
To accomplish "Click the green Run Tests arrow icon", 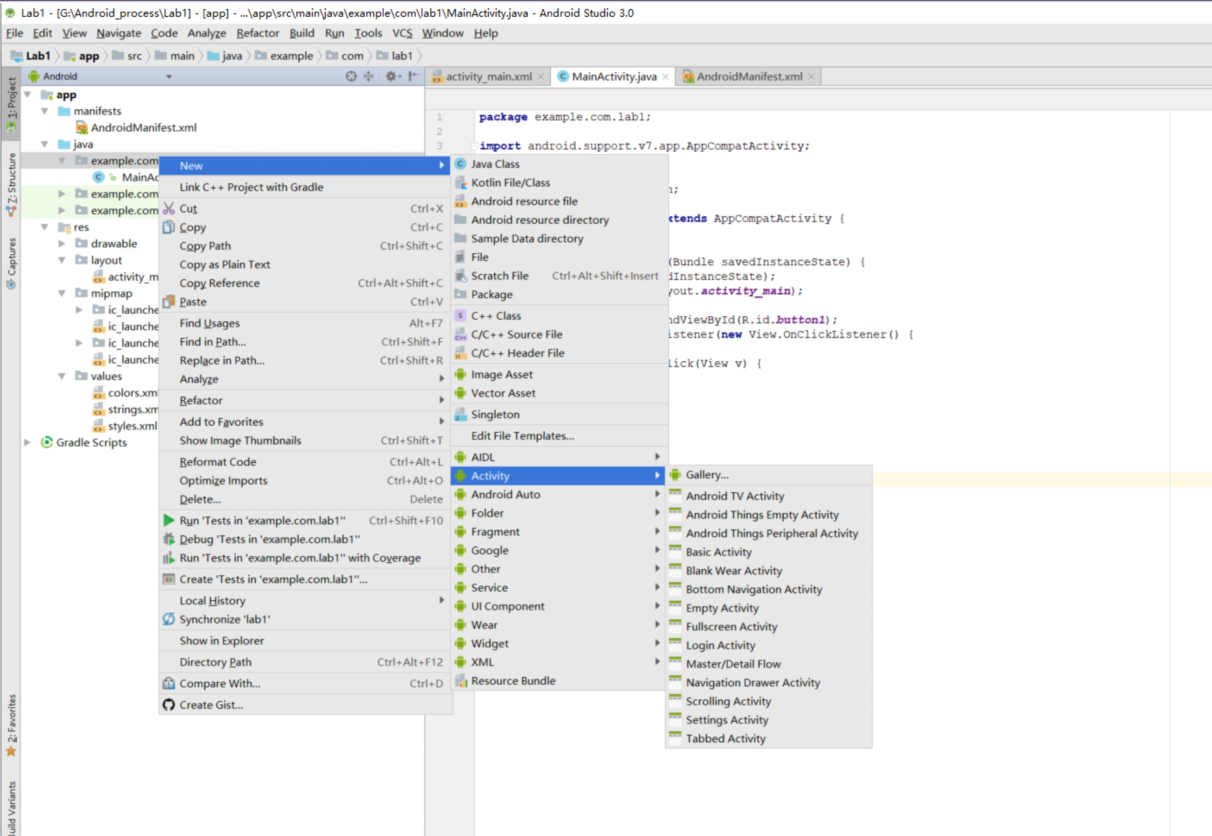I will 169,521.
